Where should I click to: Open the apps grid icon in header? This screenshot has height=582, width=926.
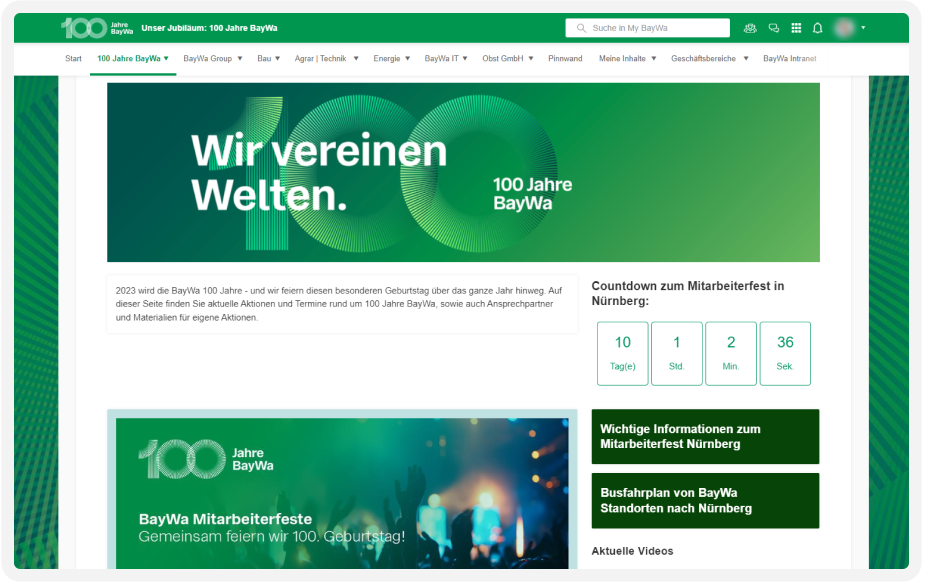[x=796, y=28]
